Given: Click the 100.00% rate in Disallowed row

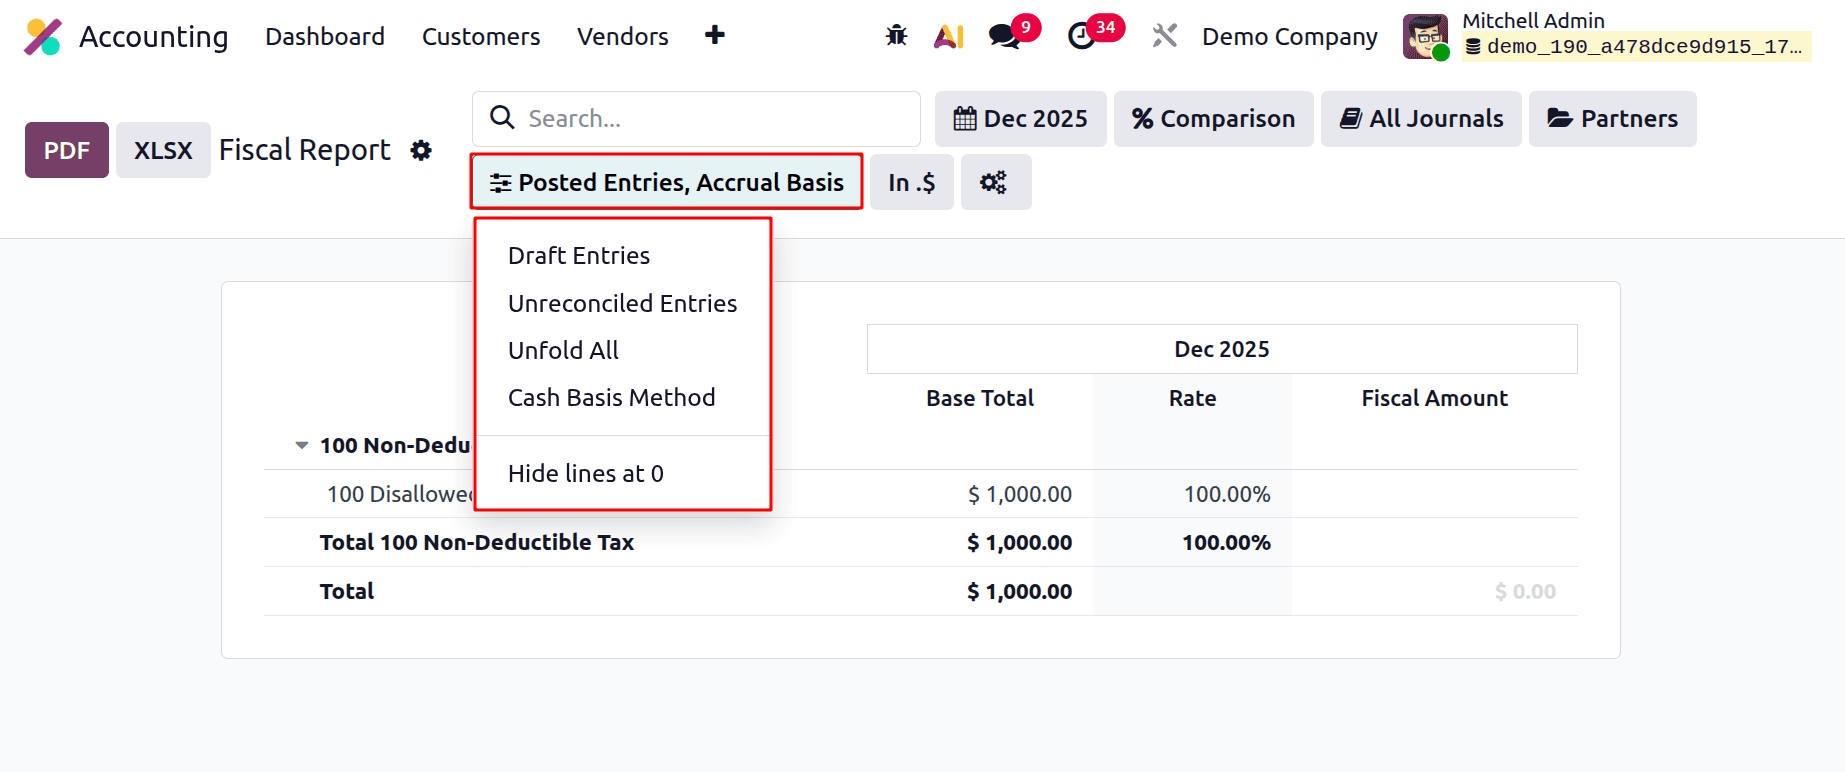Looking at the screenshot, I should tap(1227, 494).
